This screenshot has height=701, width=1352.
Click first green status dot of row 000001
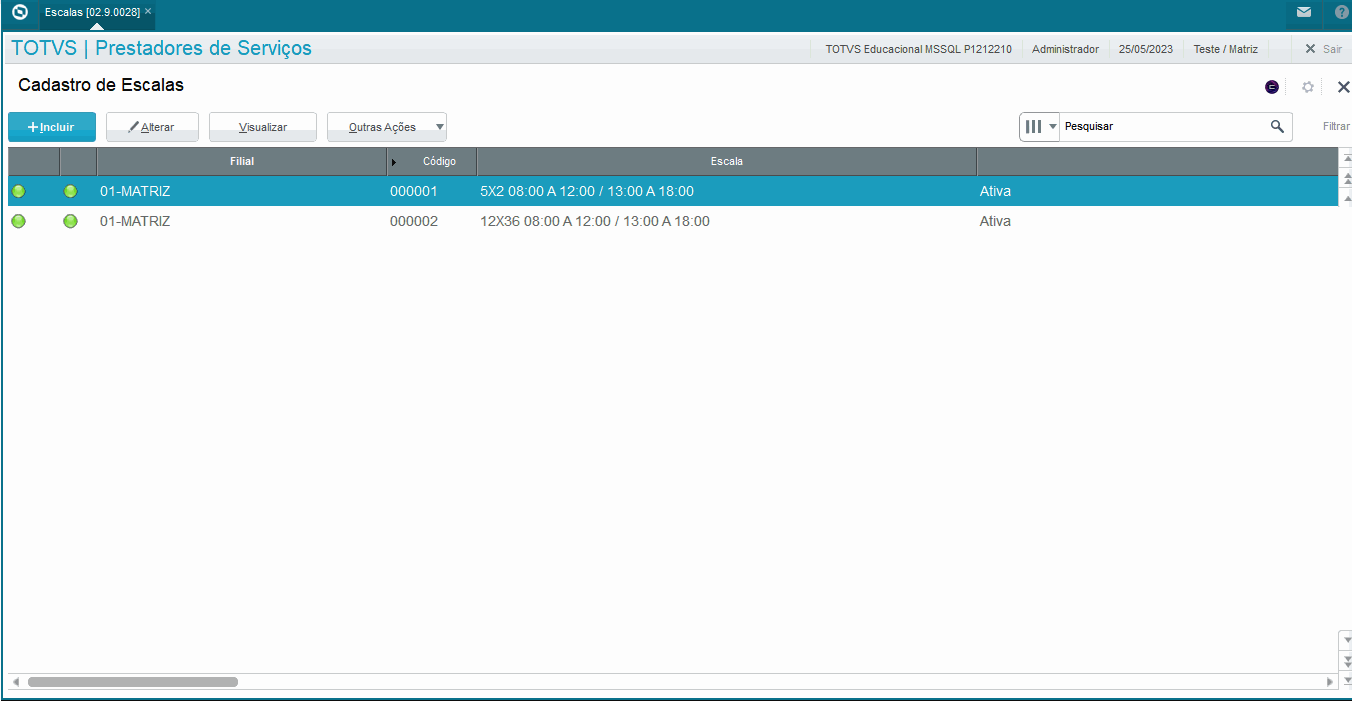[x=18, y=191]
